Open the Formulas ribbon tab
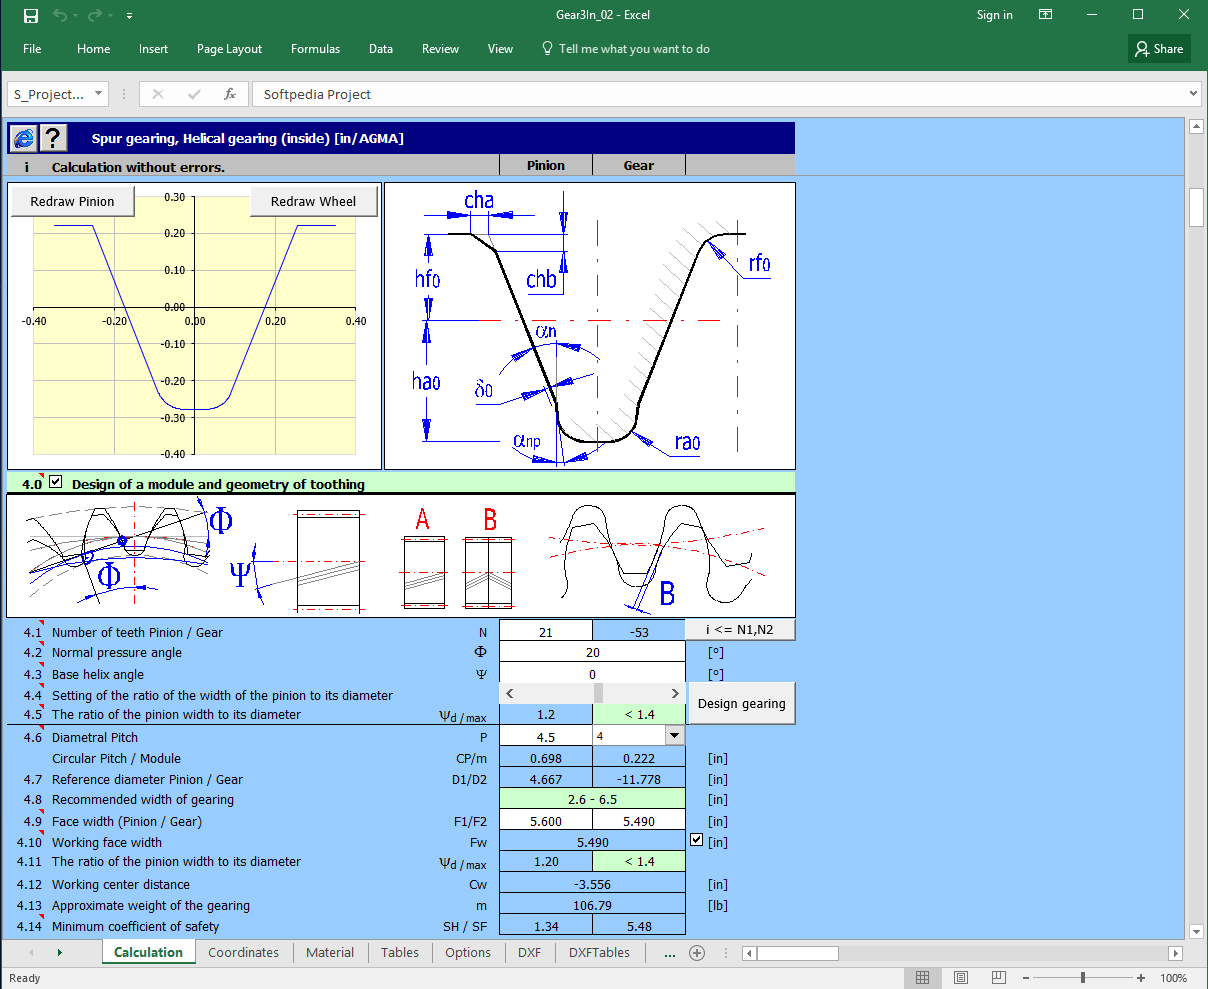The width and height of the screenshot is (1208, 989). [315, 48]
